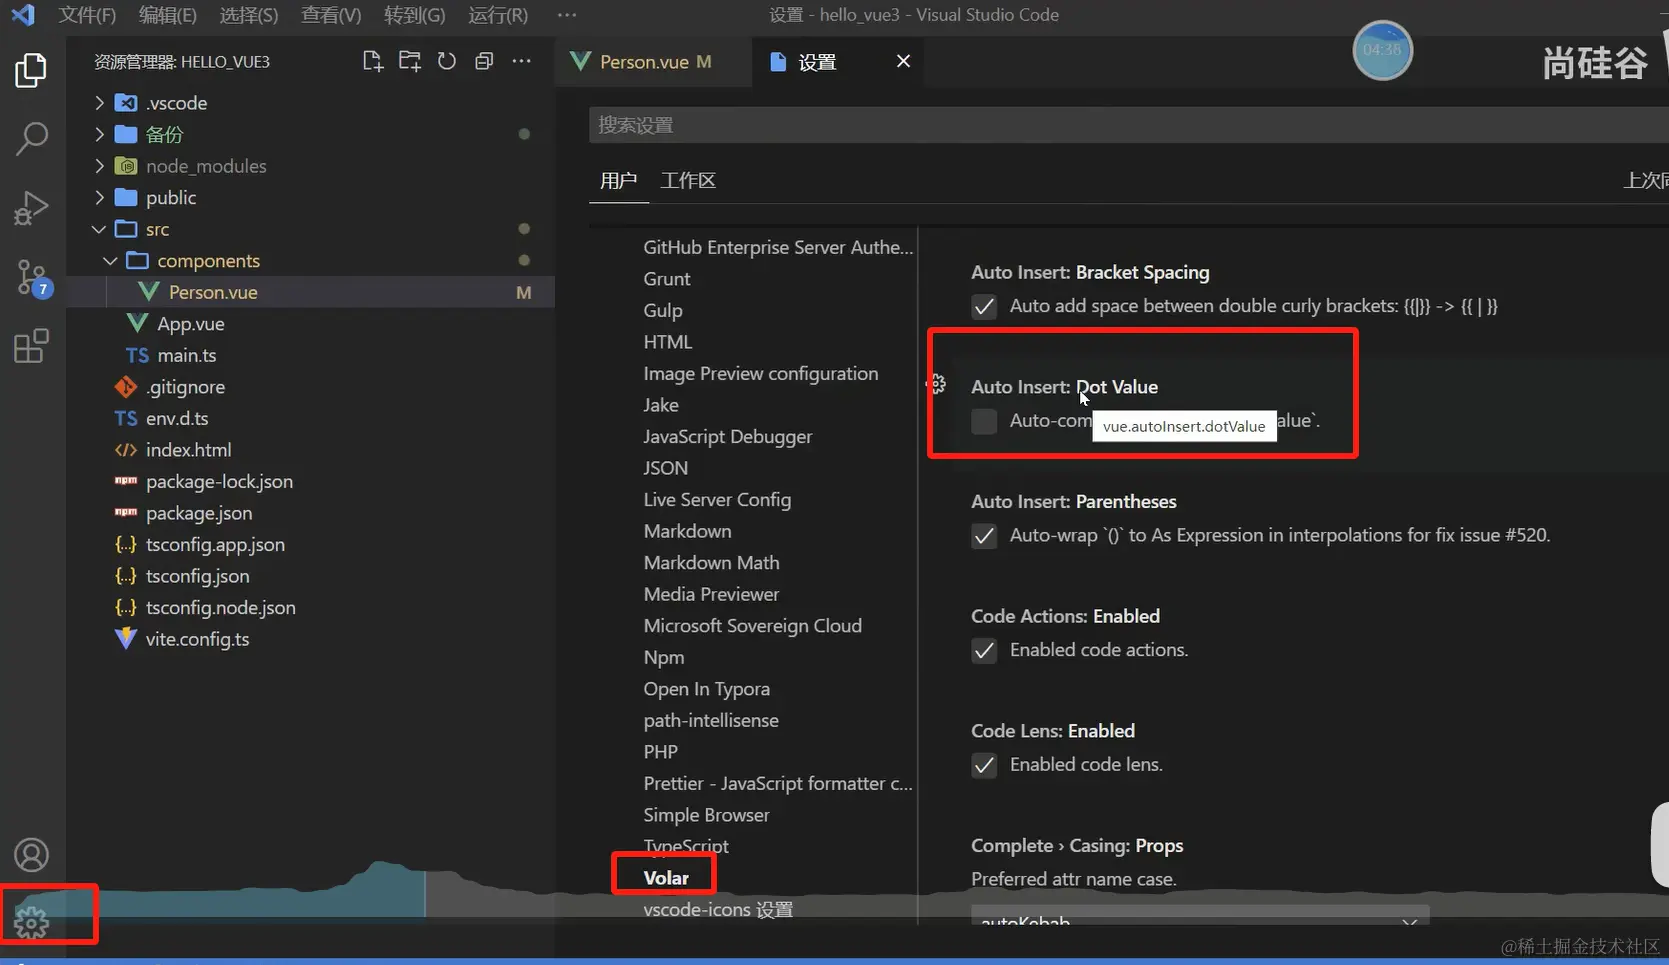Enable Auto Insert Dot Value checkbox
1669x965 pixels.
pyautogui.click(x=984, y=421)
